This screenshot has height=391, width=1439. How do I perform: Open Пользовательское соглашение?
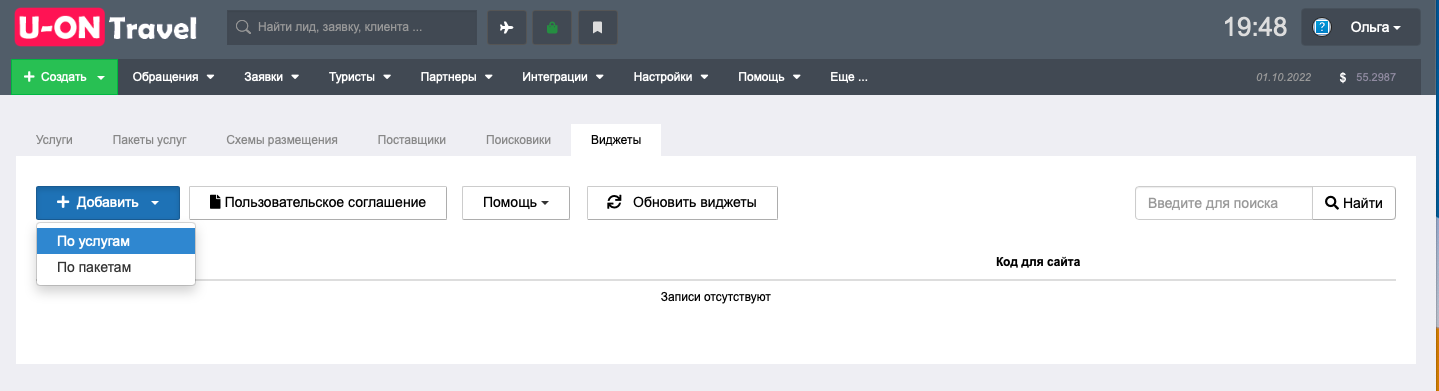(318, 203)
